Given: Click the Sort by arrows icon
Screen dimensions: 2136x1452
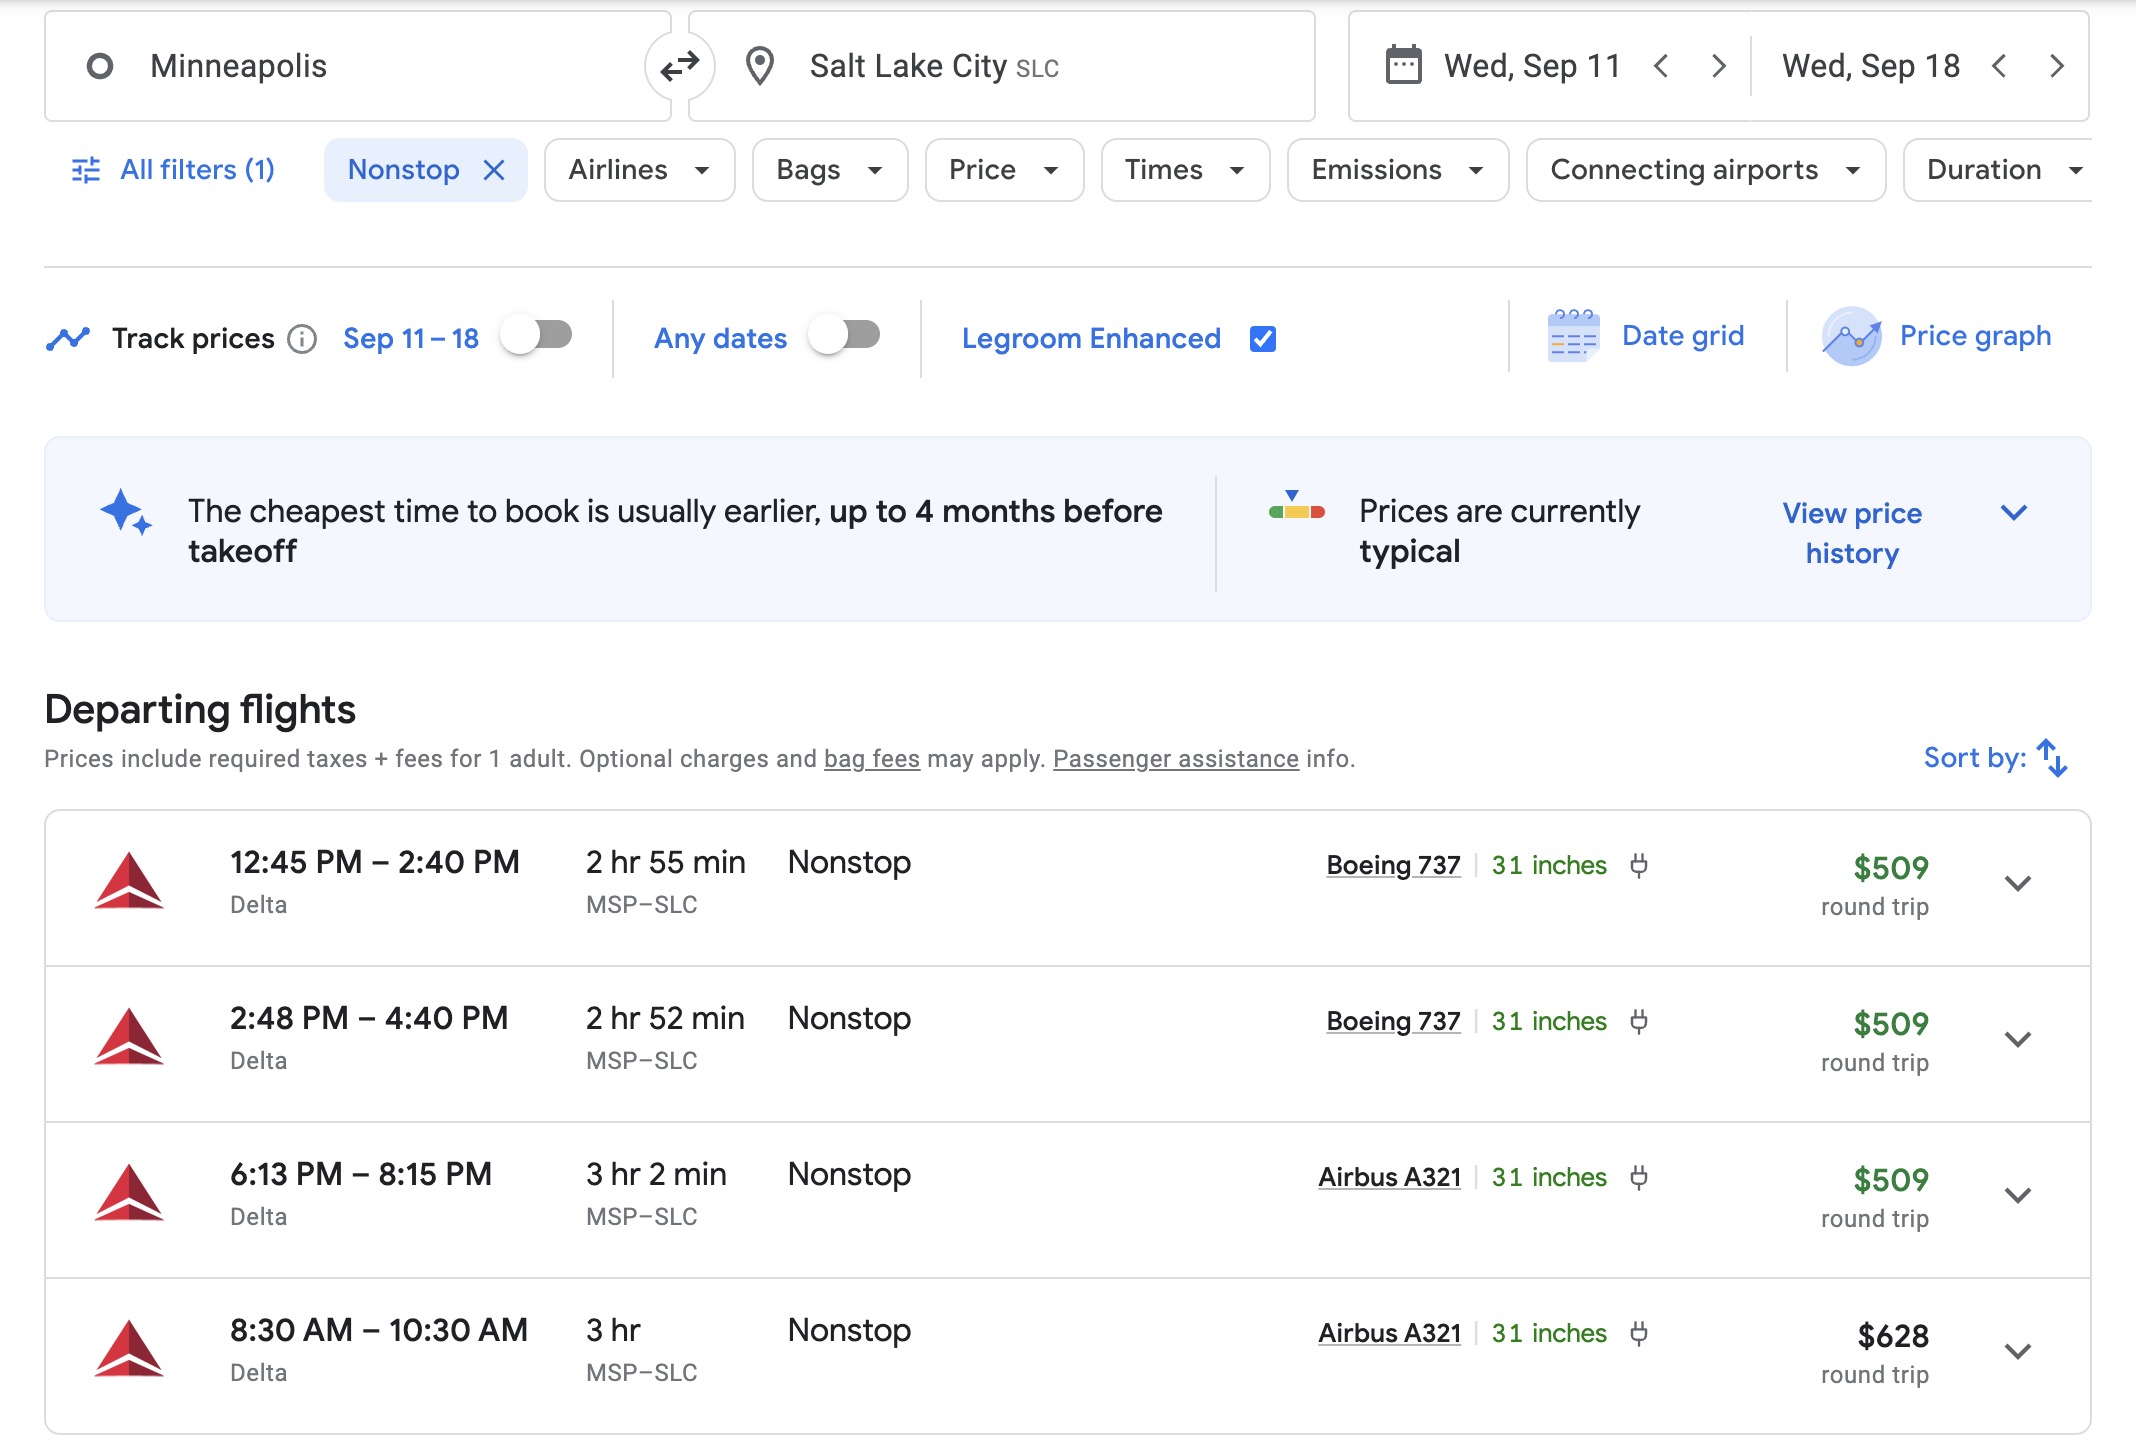Looking at the screenshot, I should (2052, 758).
